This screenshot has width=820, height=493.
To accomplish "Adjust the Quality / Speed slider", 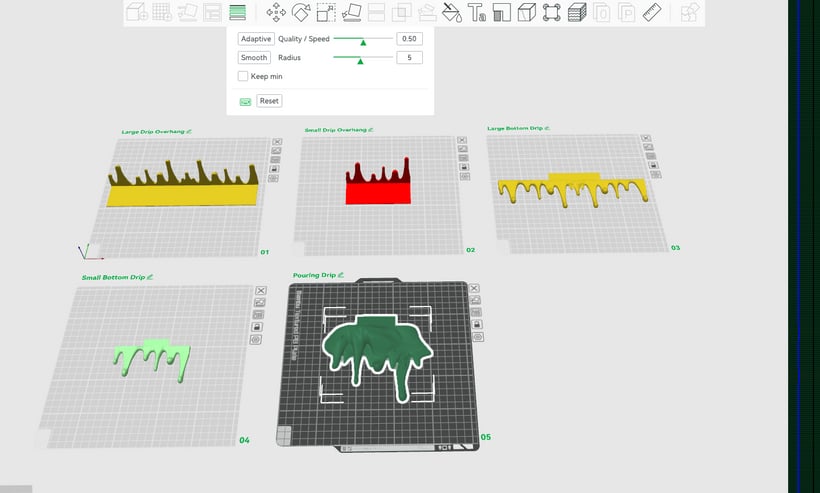I will 363,39.
